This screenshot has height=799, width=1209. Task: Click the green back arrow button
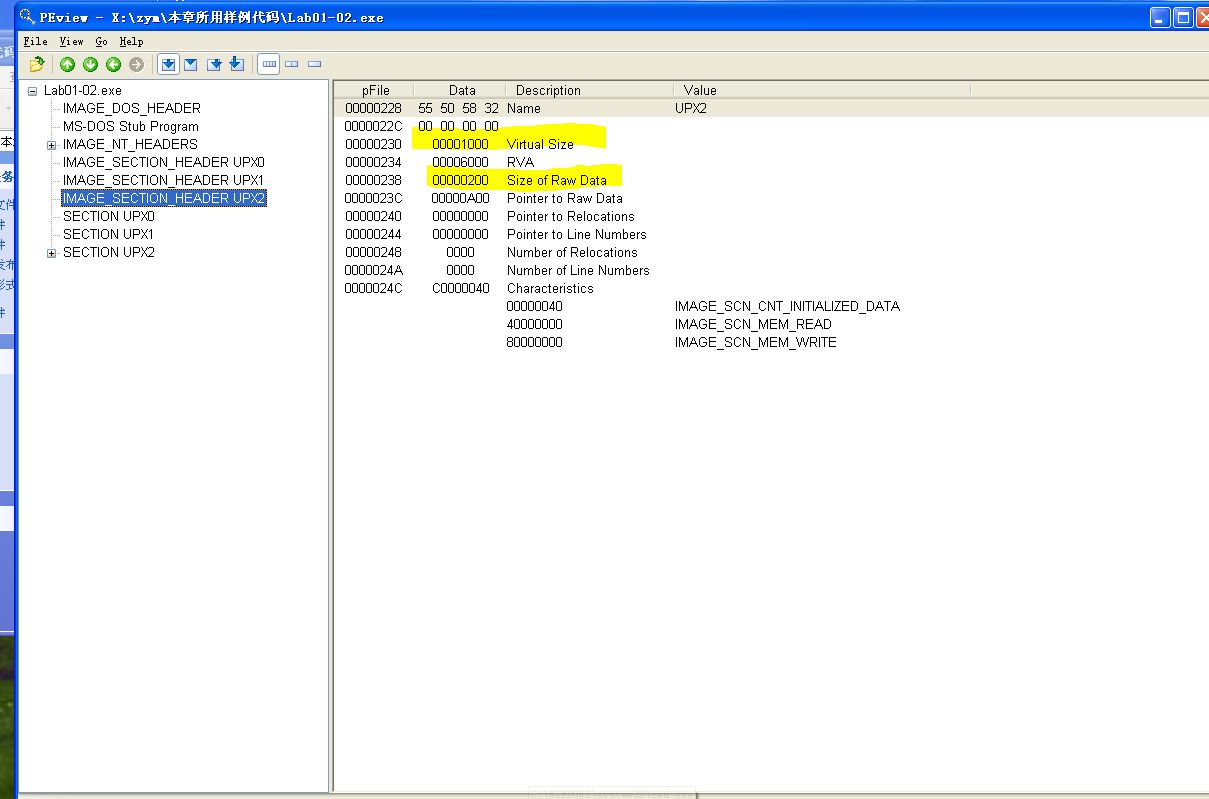tap(113, 65)
